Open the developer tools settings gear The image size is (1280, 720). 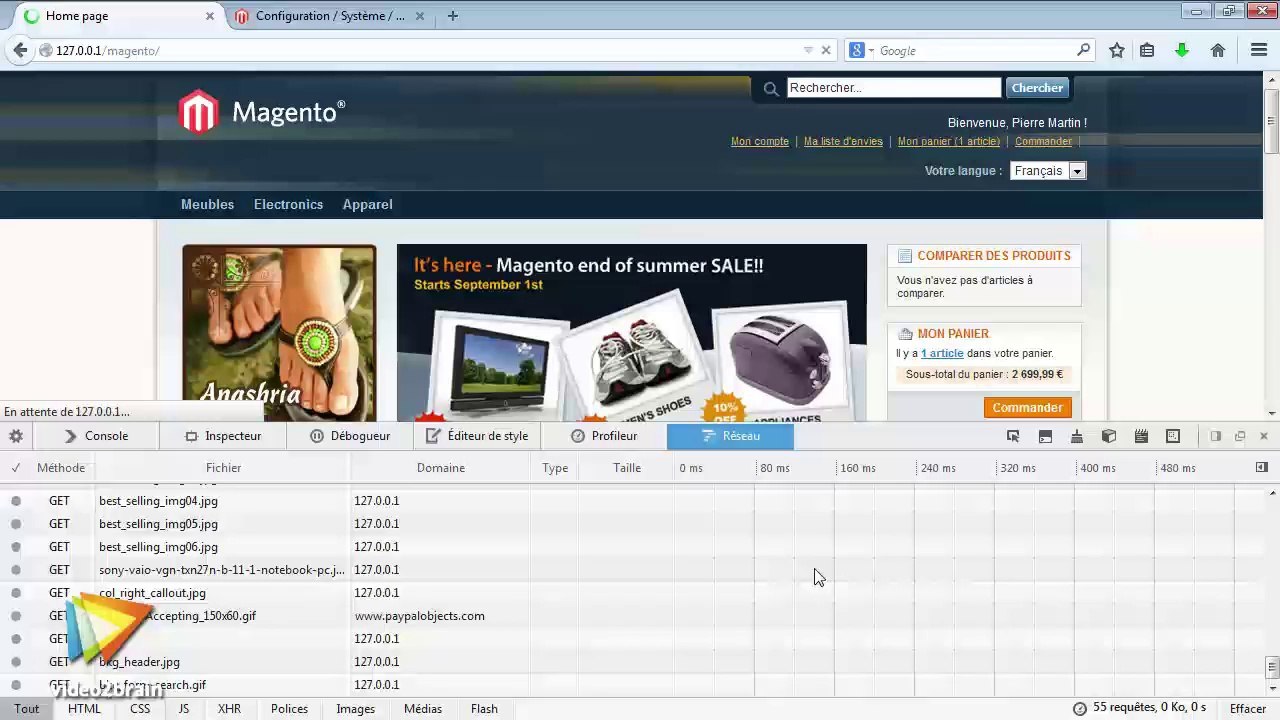click(16, 436)
